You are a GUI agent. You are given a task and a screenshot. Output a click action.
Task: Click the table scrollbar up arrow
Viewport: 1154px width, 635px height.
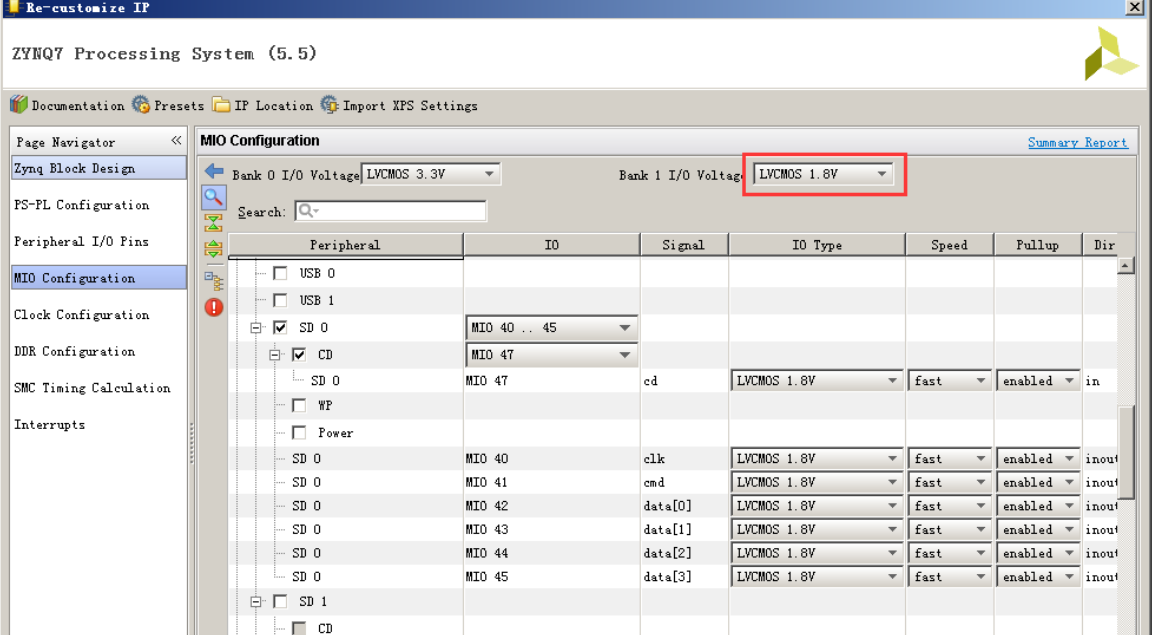tap(1125, 266)
